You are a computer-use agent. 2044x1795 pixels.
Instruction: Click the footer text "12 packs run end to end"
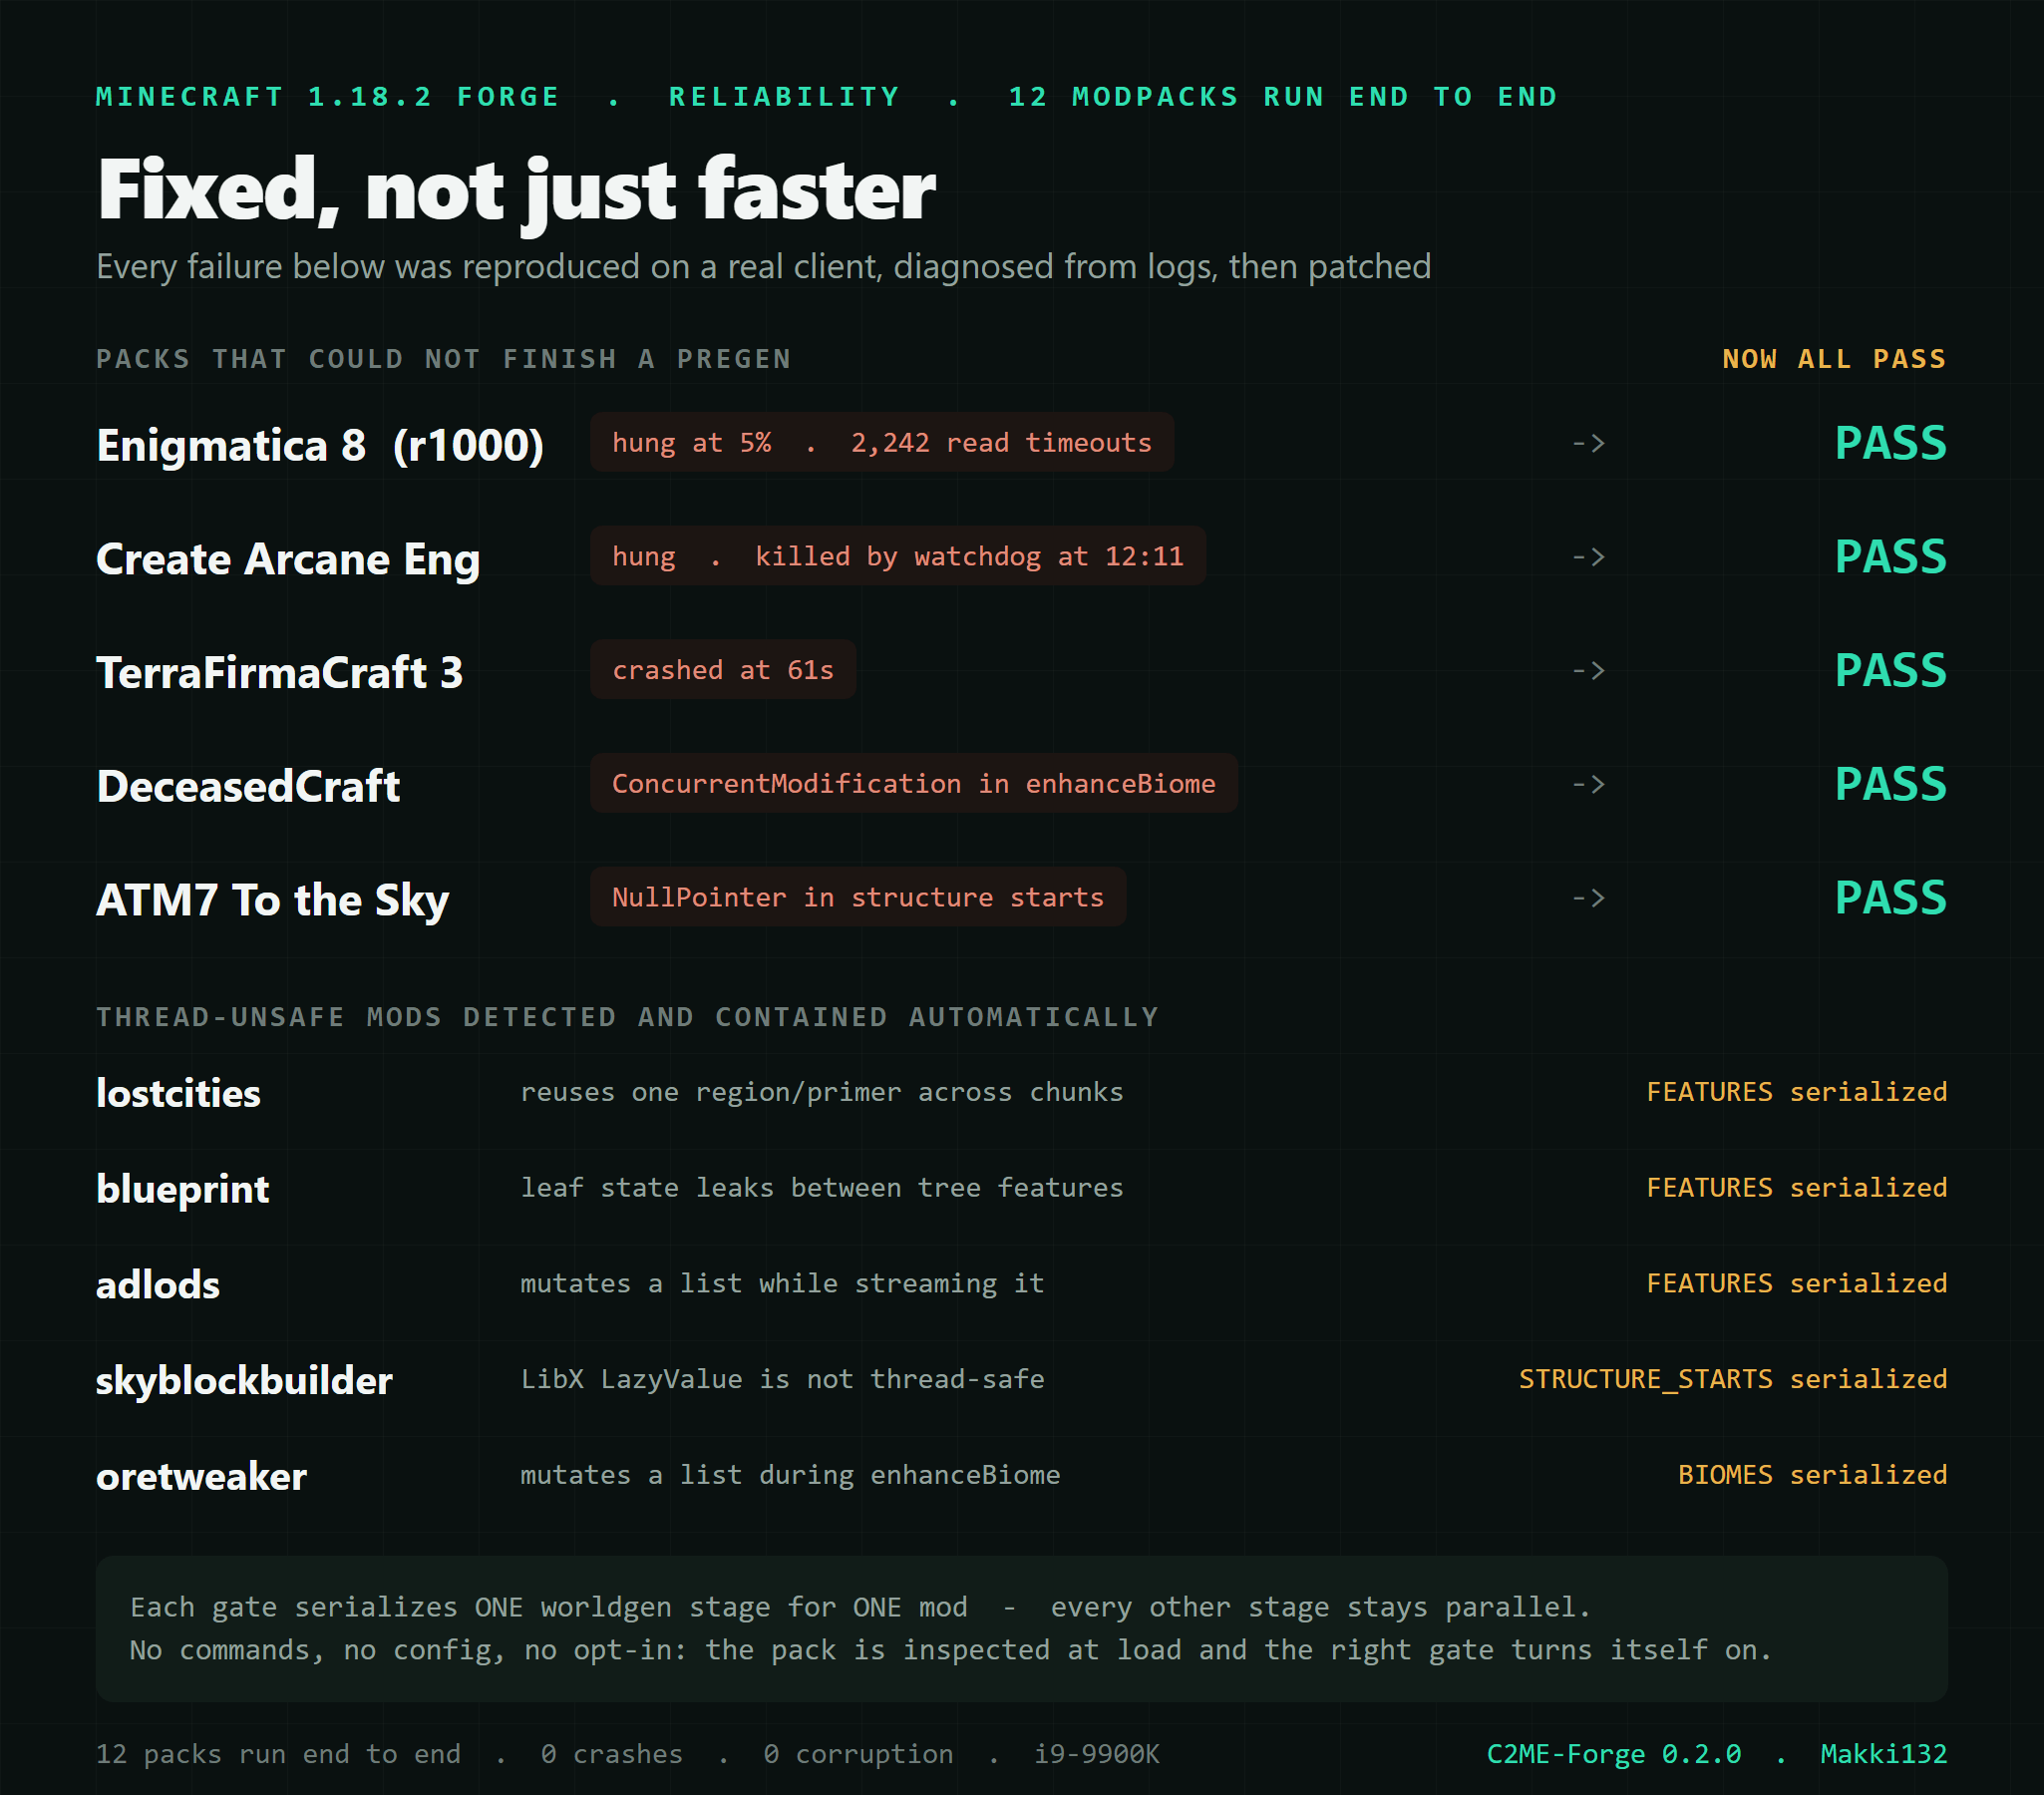278,1754
